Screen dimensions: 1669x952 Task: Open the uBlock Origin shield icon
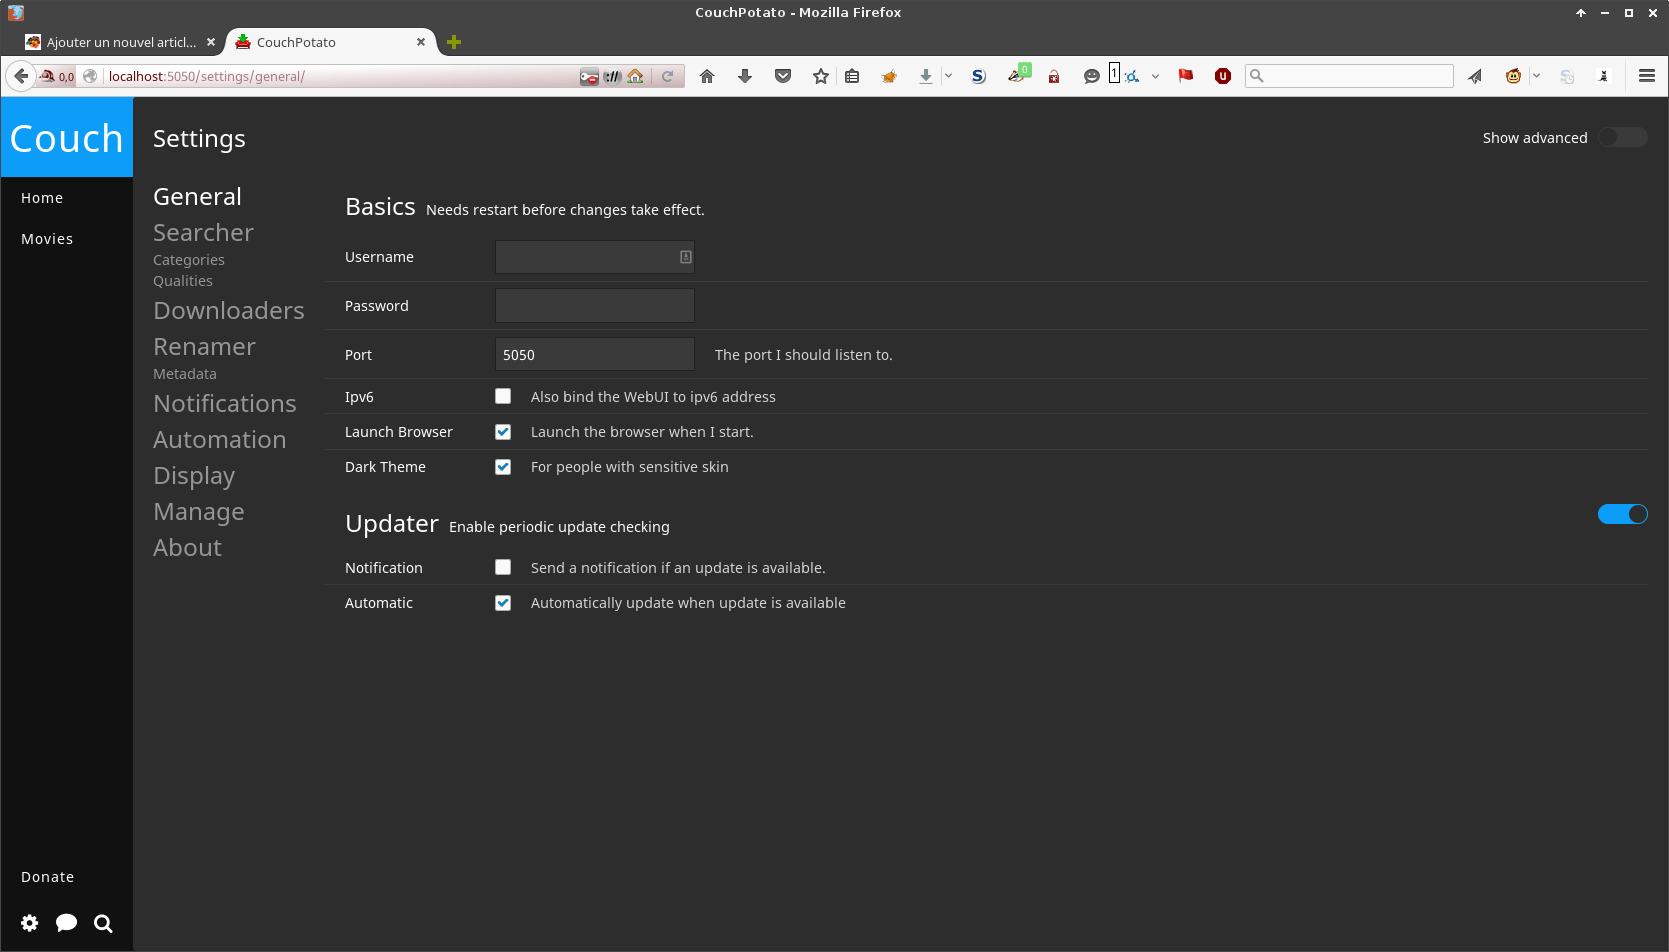(1222, 76)
